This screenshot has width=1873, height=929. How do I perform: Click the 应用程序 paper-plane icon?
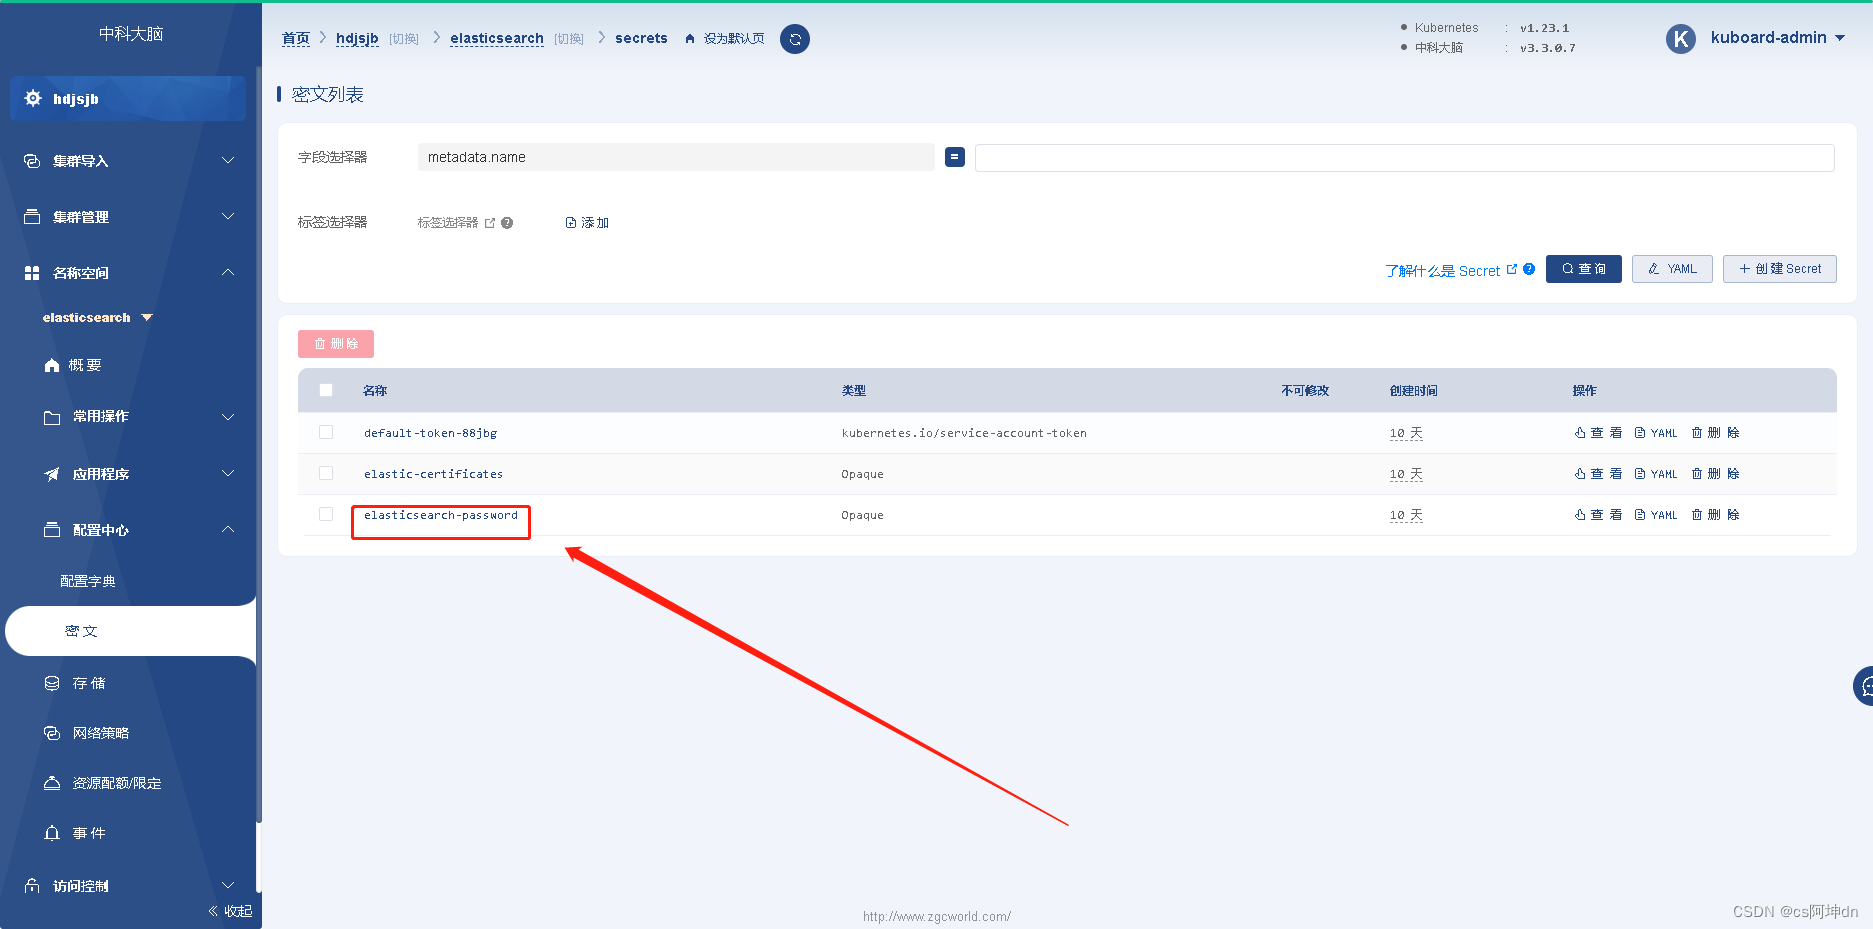(52, 474)
